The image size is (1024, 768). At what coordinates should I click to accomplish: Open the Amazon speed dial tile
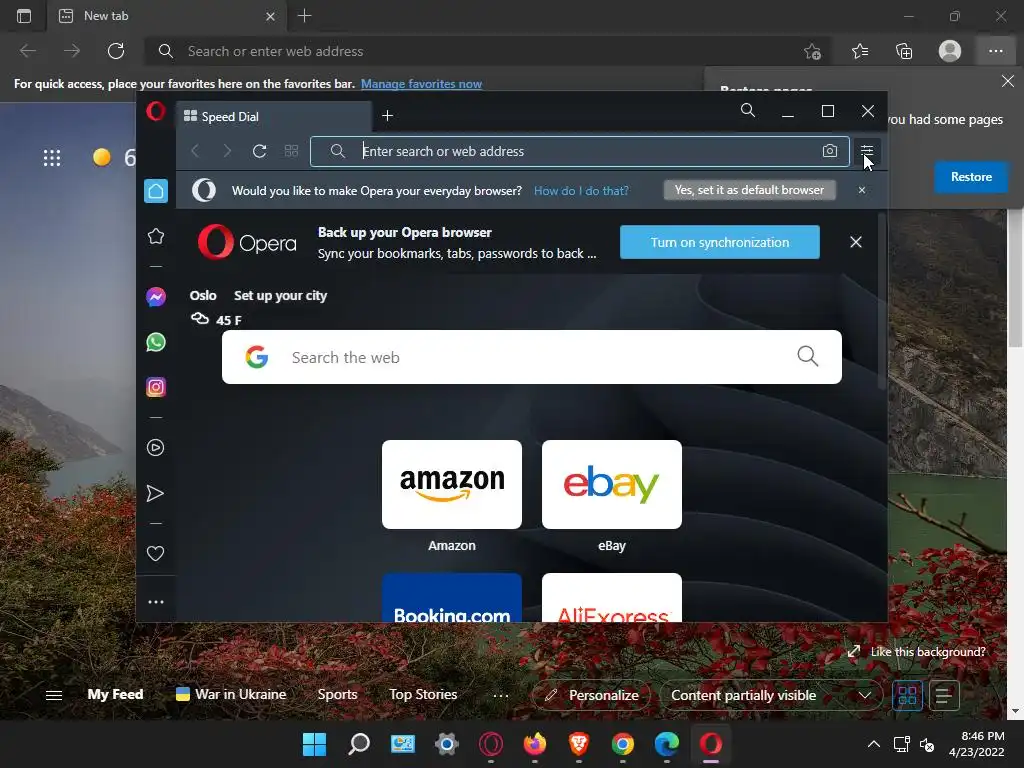(452, 484)
